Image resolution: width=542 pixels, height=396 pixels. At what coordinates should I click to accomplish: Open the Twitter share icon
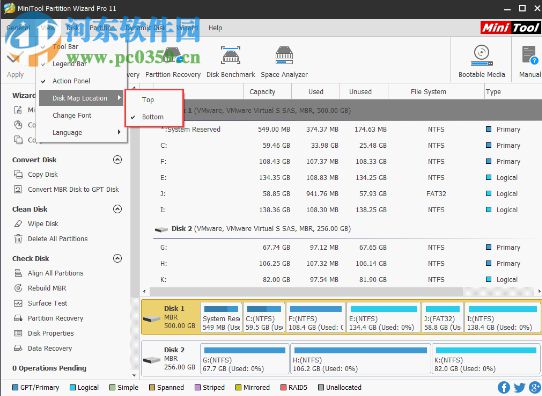pyautogui.click(x=519, y=387)
